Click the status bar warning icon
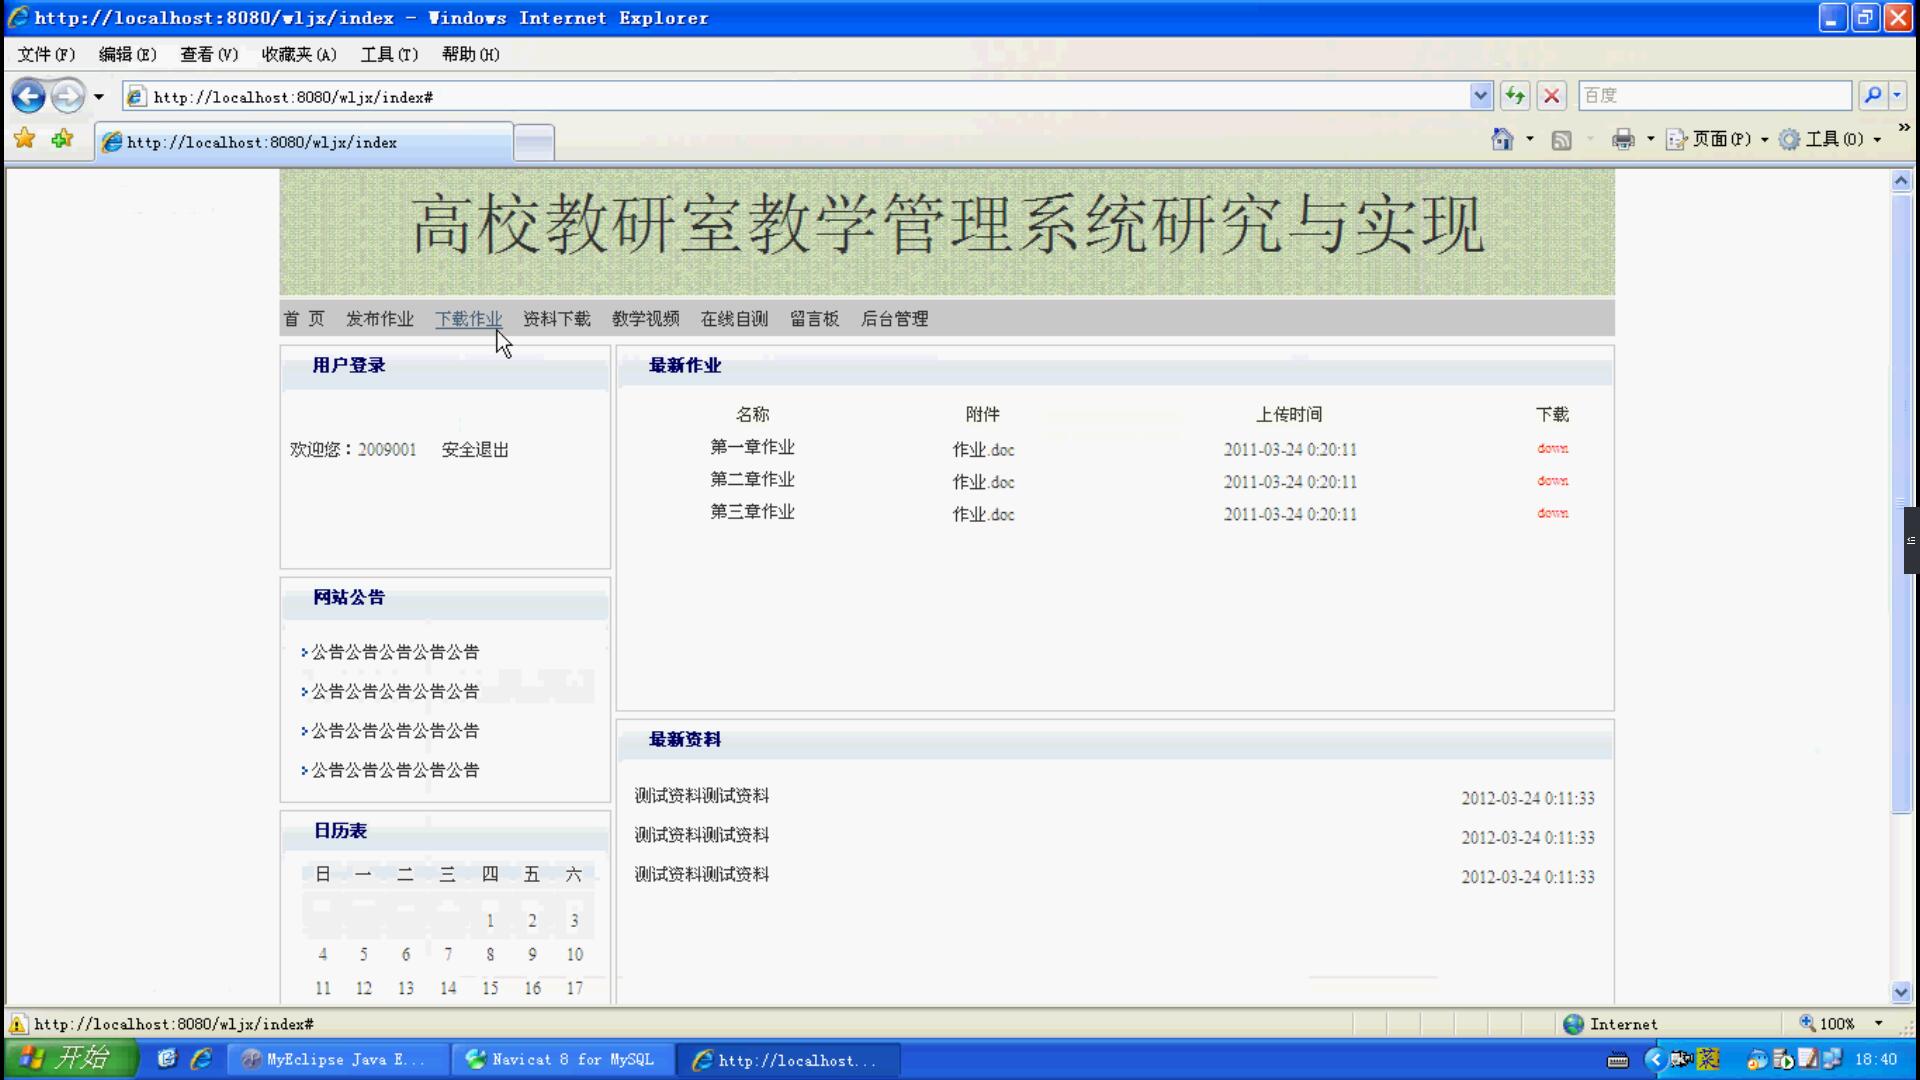The width and height of the screenshot is (1920, 1080). click(x=18, y=1024)
